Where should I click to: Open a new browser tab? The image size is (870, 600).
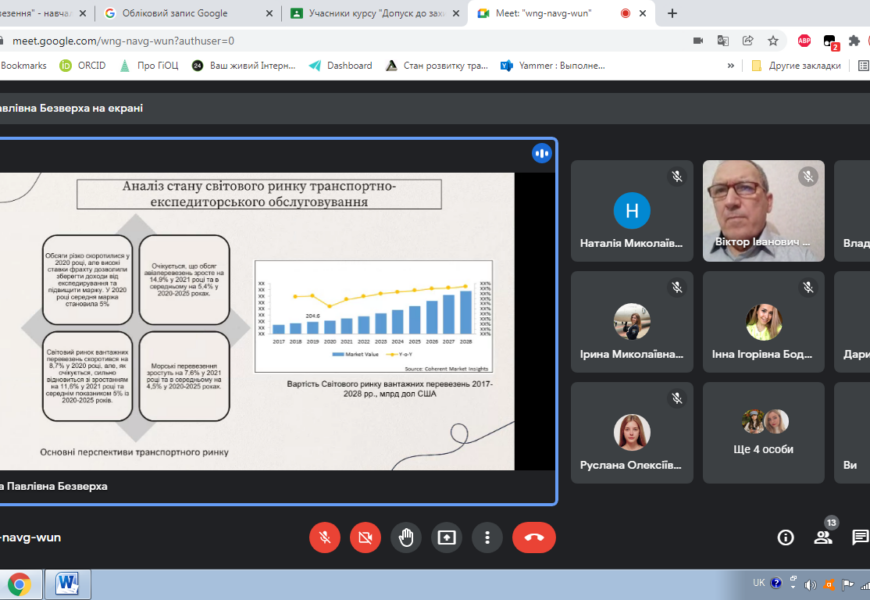tap(672, 13)
